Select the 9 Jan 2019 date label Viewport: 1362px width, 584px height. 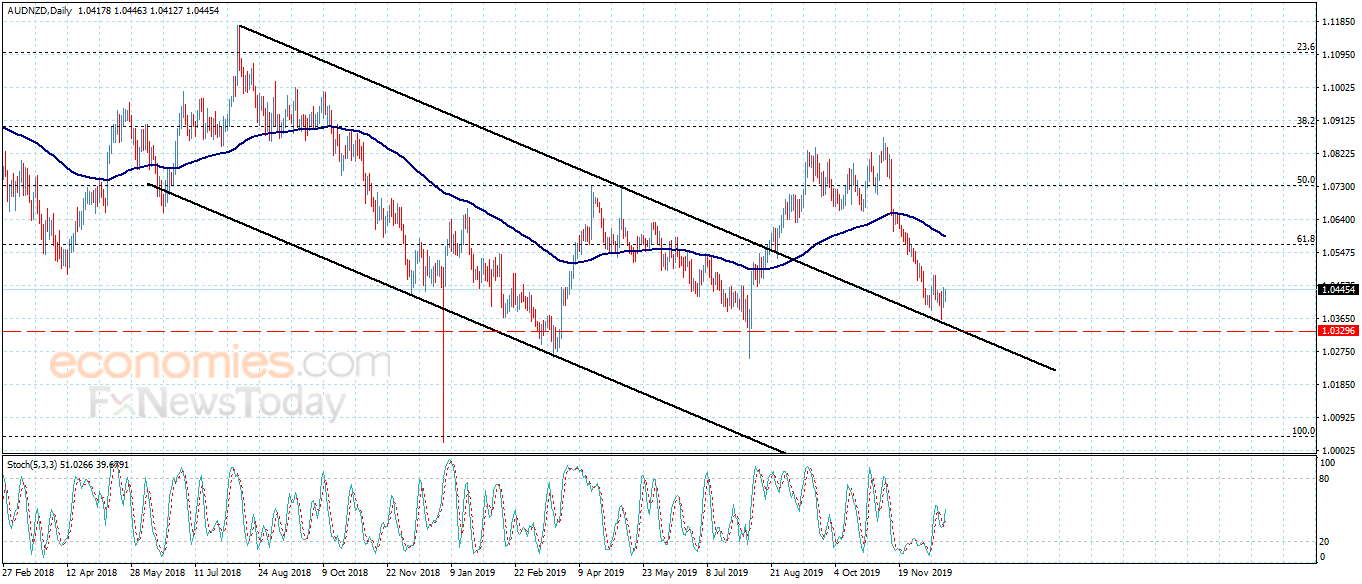click(x=471, y=574)
